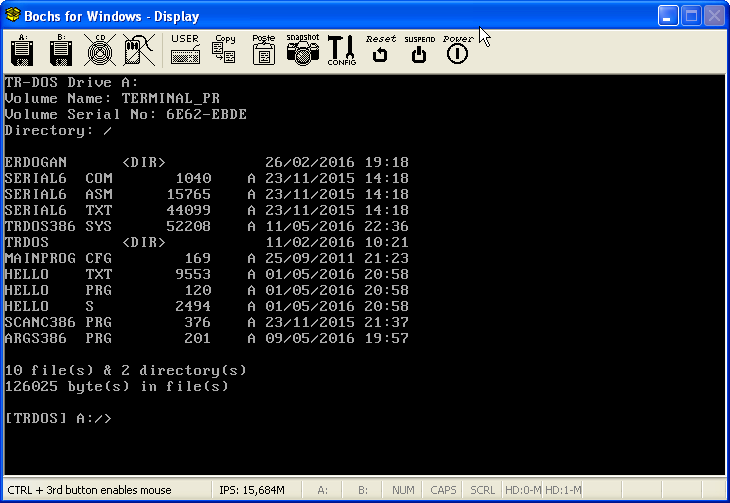The height and width of the screenshot is (503, 730).
Task: Click the floppy A: drive icon
Action: pyautogui.click(x=22, y=50)
